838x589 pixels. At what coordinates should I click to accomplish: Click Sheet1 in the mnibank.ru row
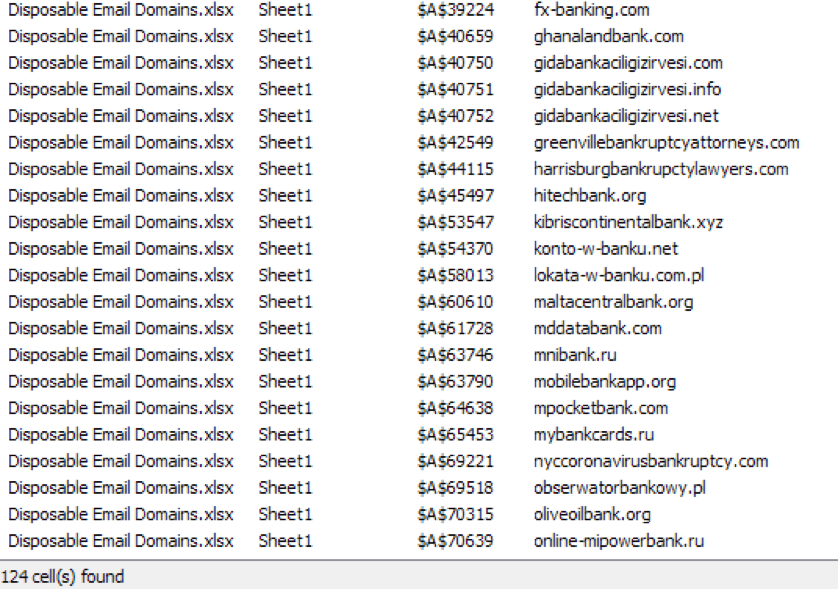pos(285,355)
